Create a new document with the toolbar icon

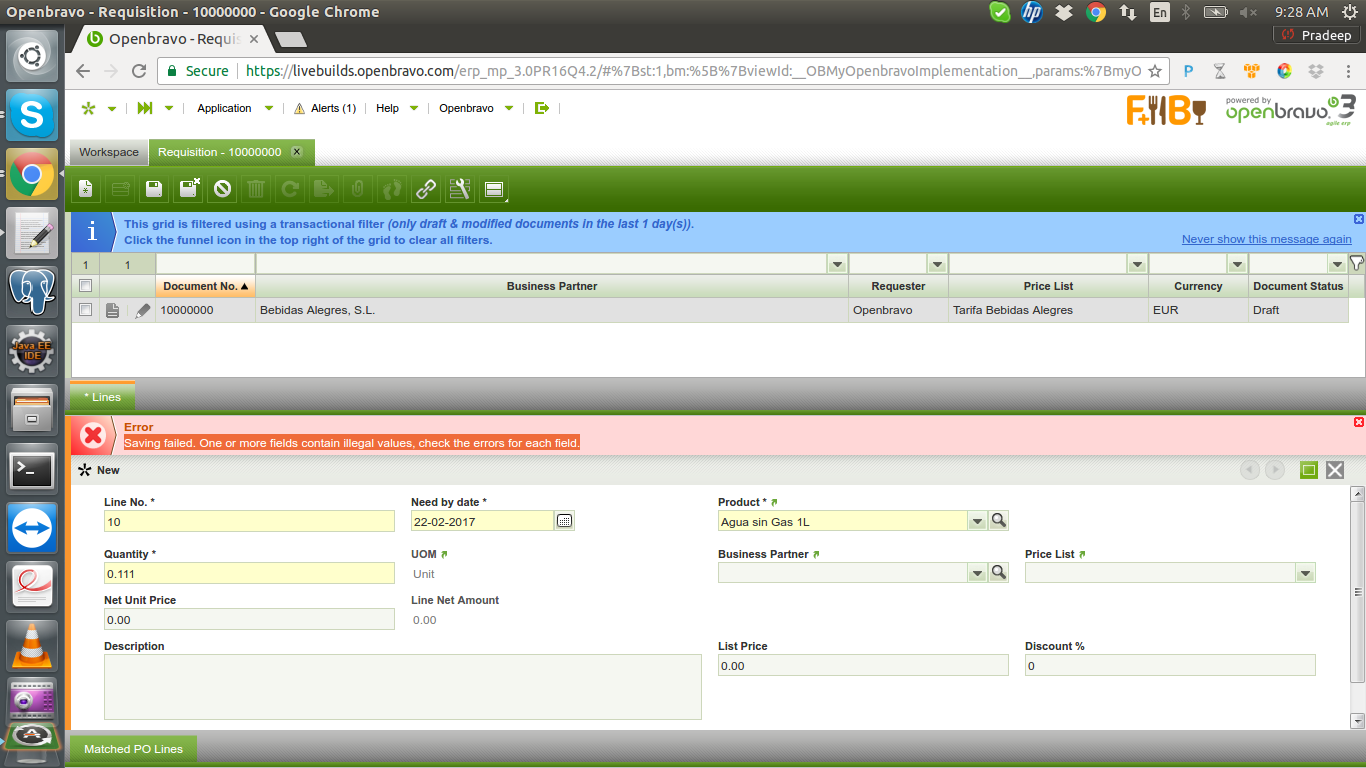86,189
